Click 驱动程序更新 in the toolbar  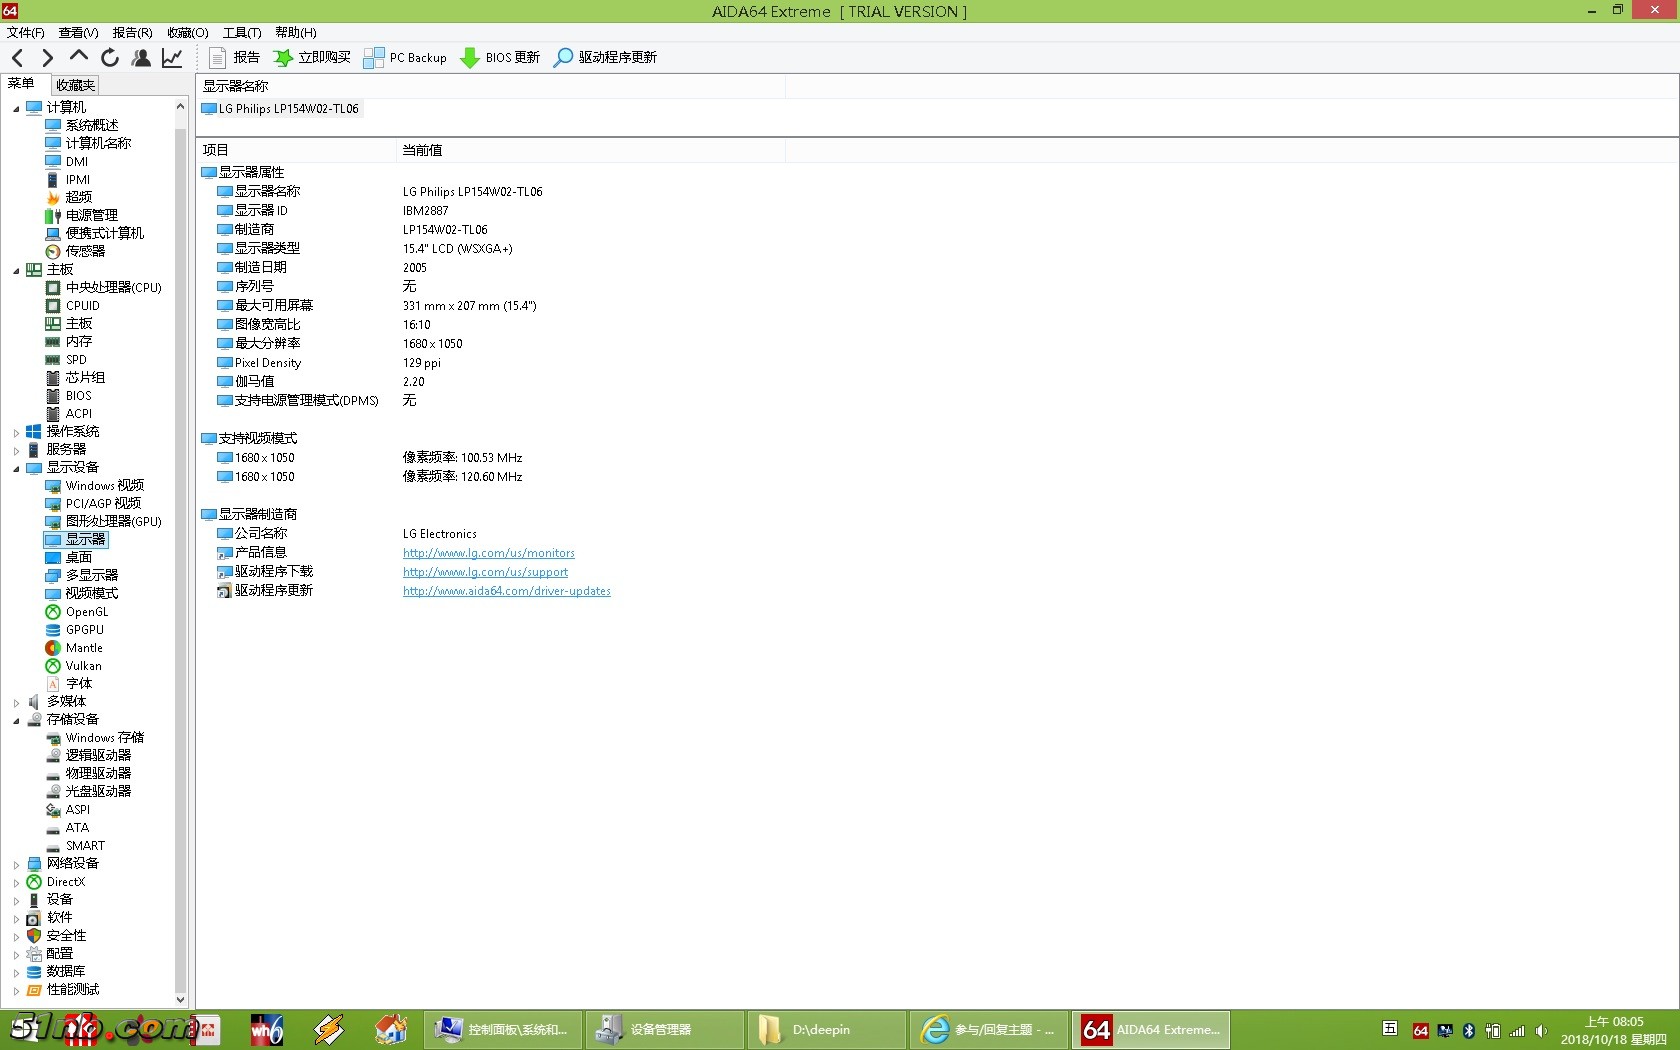(606, 58)
